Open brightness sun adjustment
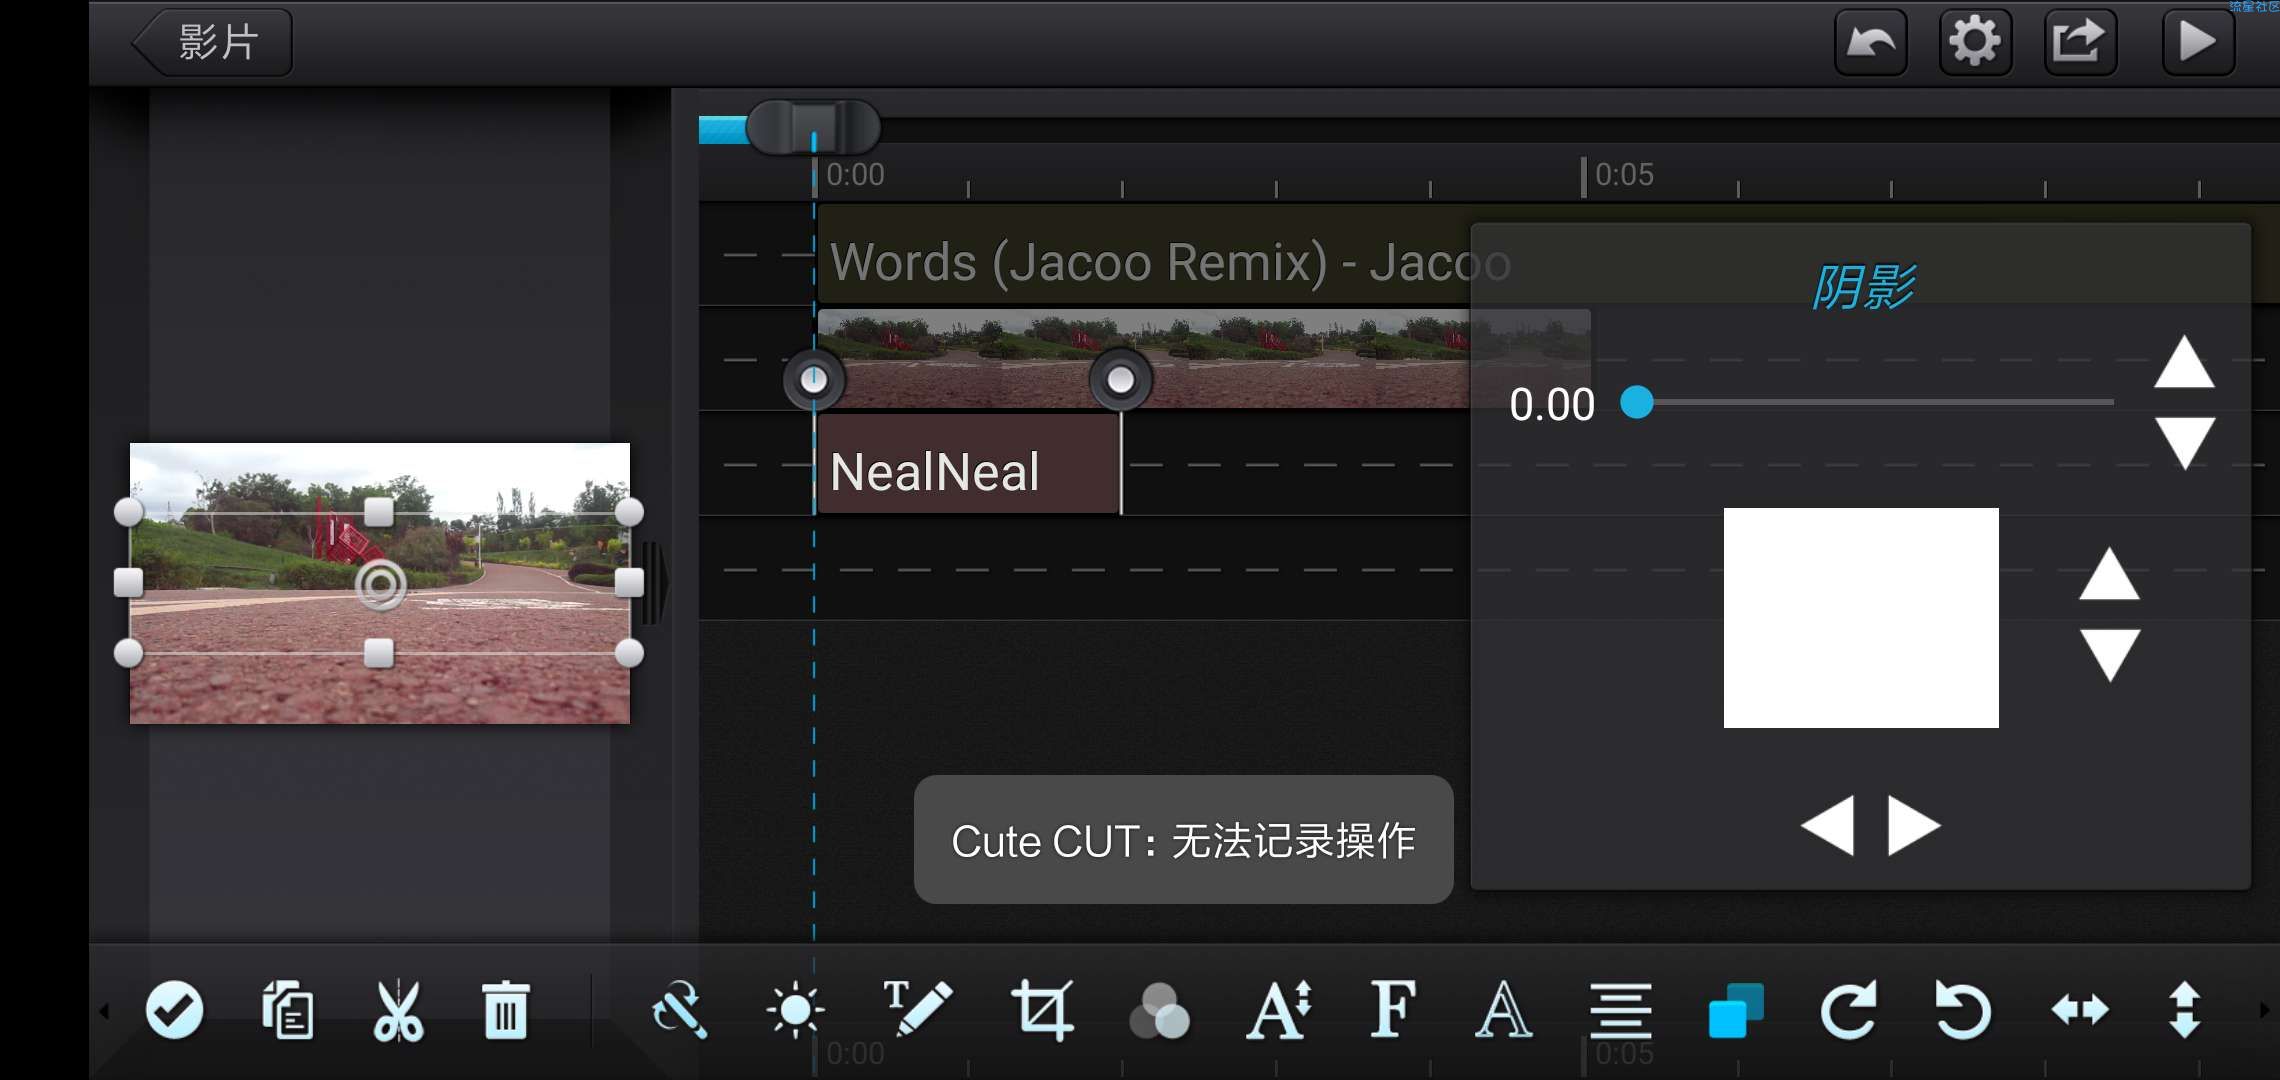 [x=795, y=1010]
